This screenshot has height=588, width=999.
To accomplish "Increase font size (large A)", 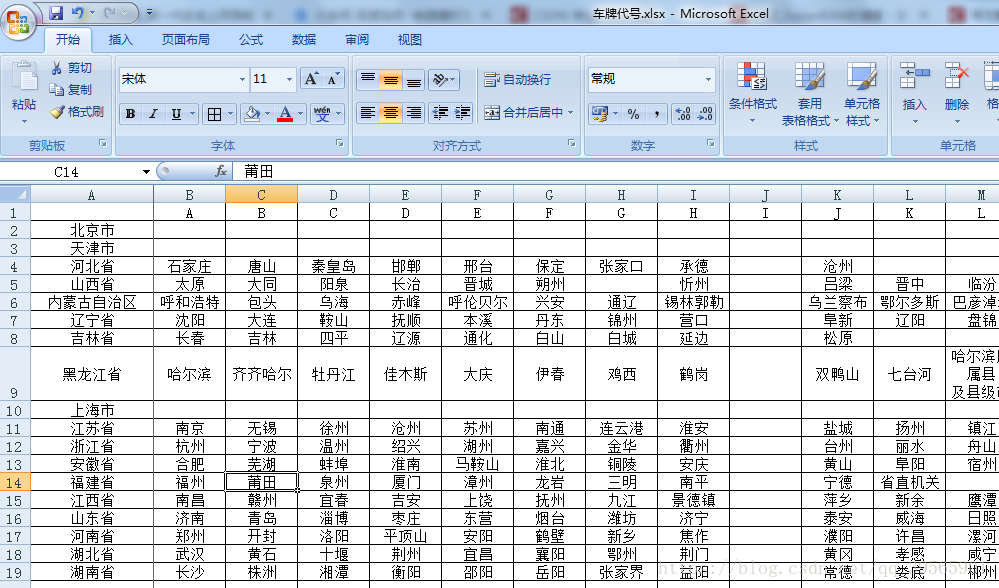I will pyautogui.click(x=311, y=79).
